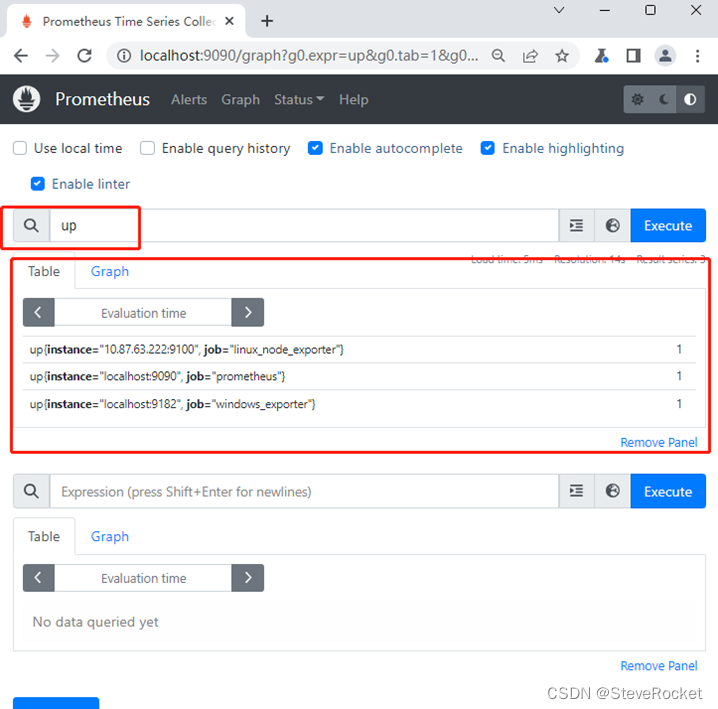
Task: Execute the second panel query
Action: 668,491
